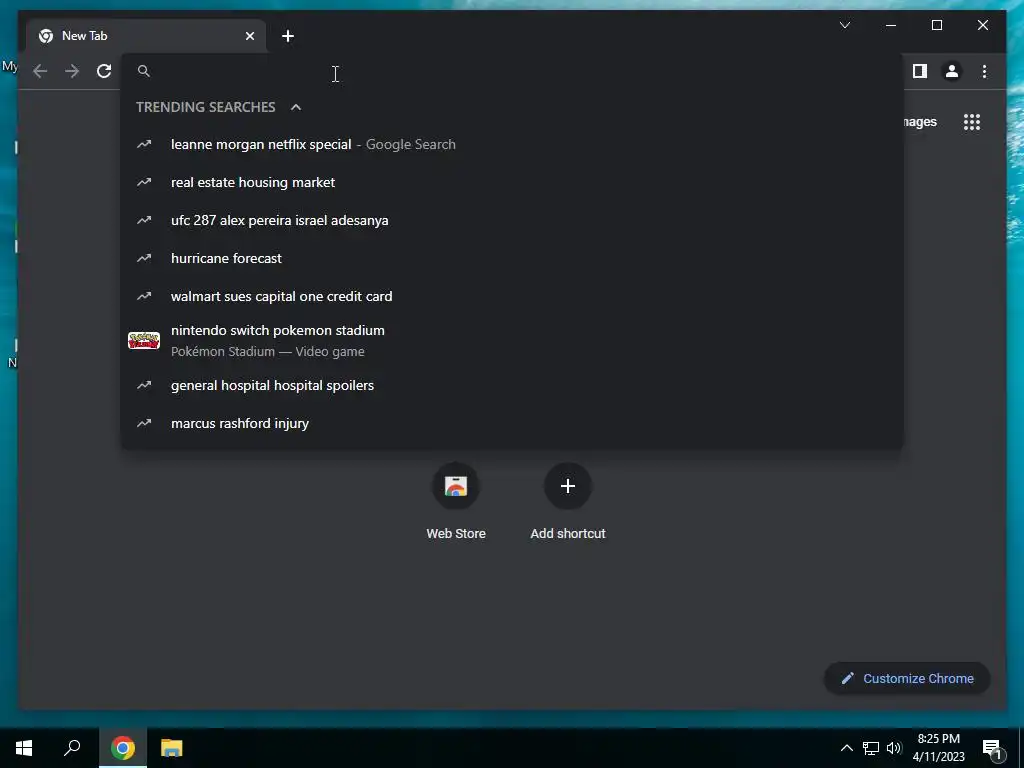Click the browser forward arrow
Image resolution: width=1024 pixels, height=768 pixels.
tap(72, 71)
